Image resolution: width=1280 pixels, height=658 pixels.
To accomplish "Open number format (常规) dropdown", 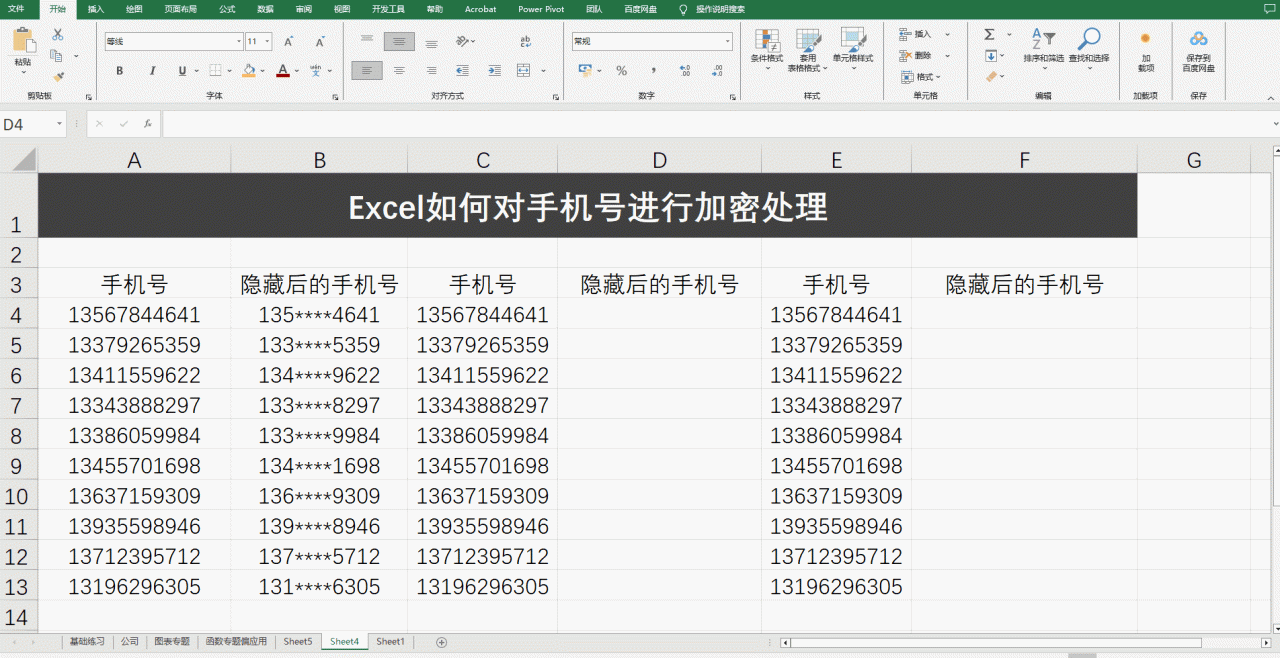I will point(727,42).
